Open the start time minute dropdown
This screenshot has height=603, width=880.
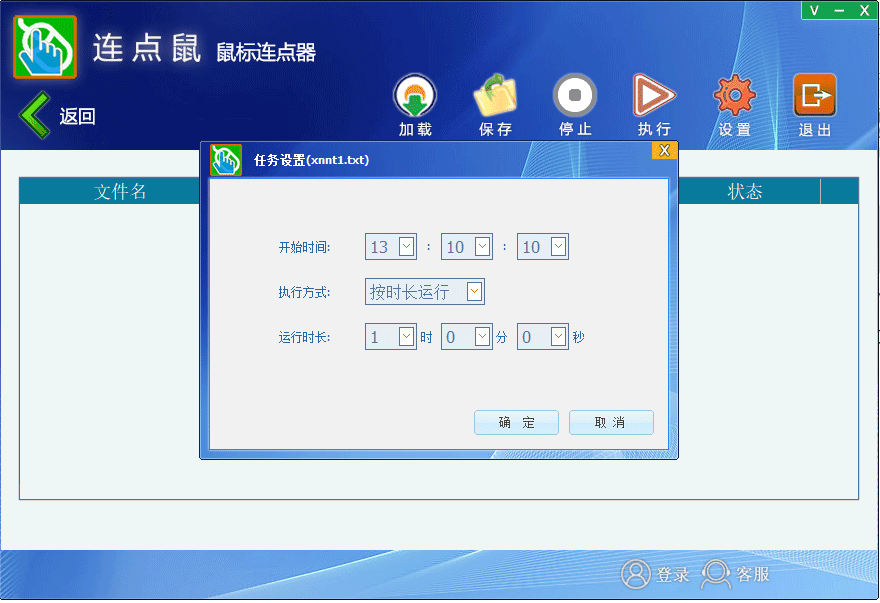(483, 246)
